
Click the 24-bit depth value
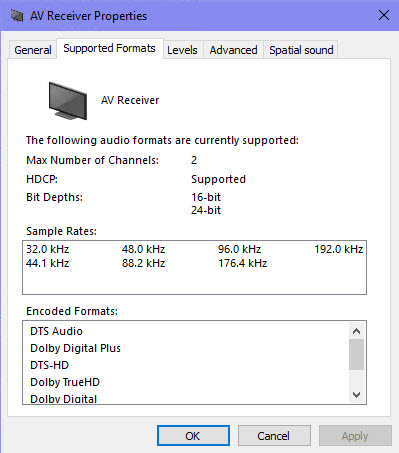(x=206, y=210)
